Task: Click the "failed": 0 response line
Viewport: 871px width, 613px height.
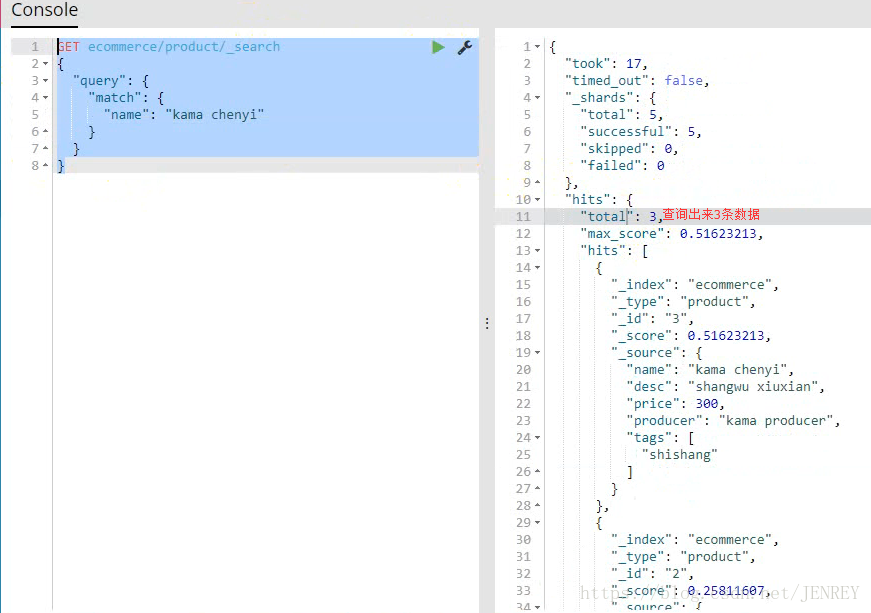Action: point(622,165)
